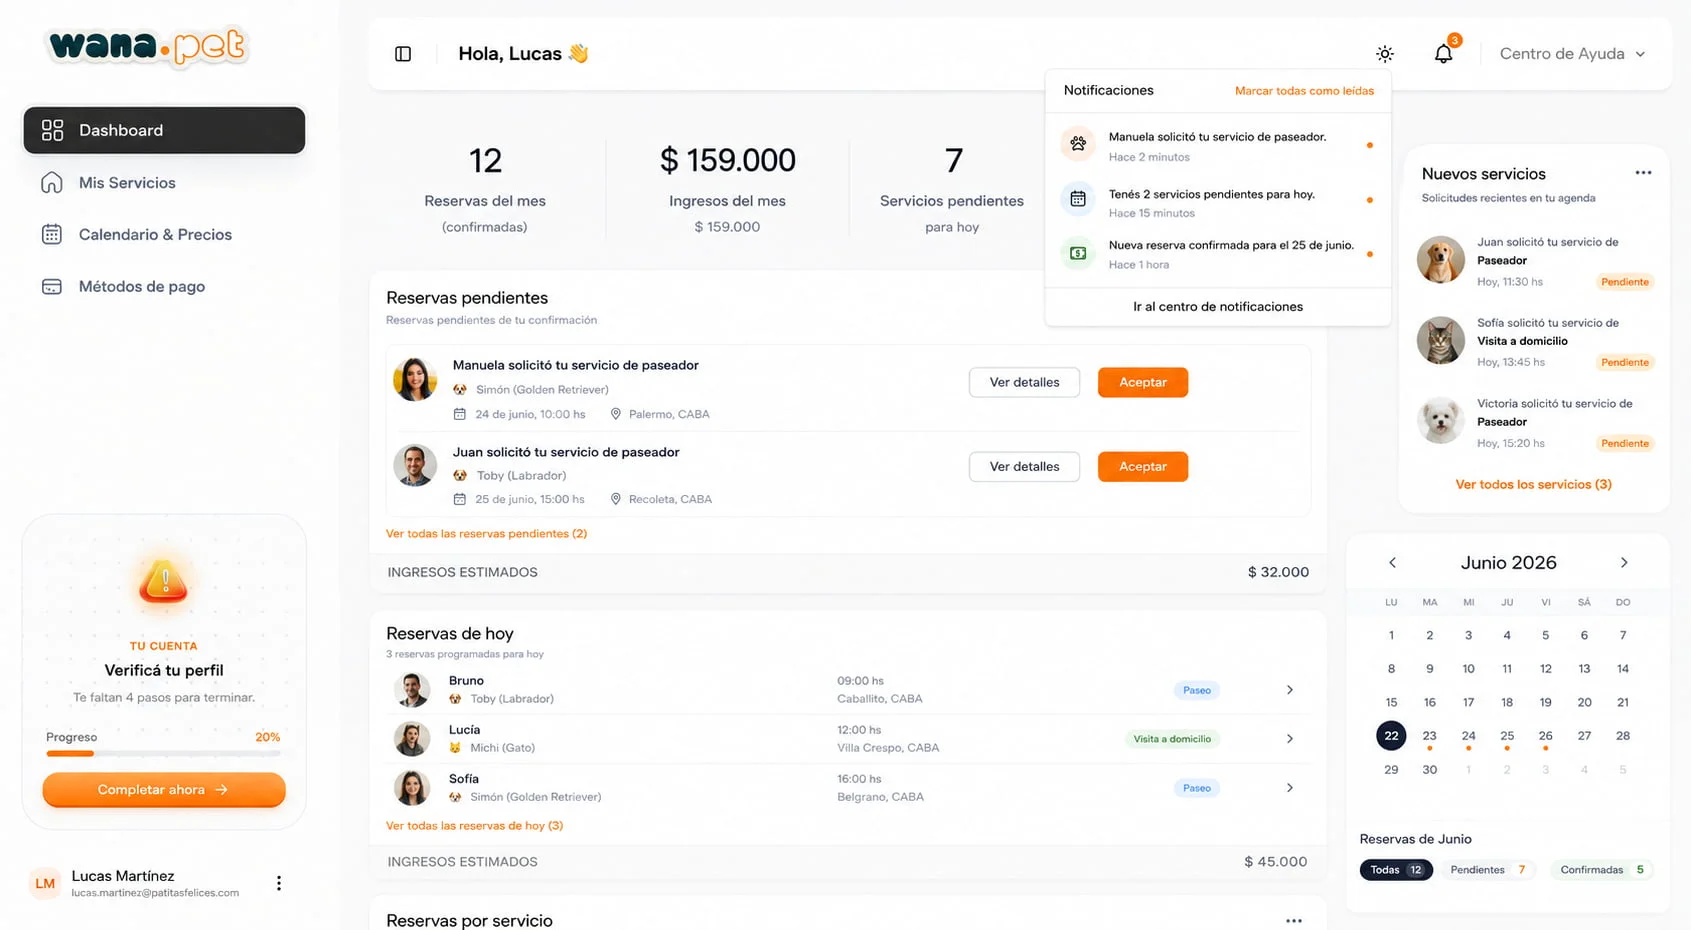The height and width of the screenshot is (930, 1691).
Task: Click calendar icon of pending services notification
Action: (1078, 199)
